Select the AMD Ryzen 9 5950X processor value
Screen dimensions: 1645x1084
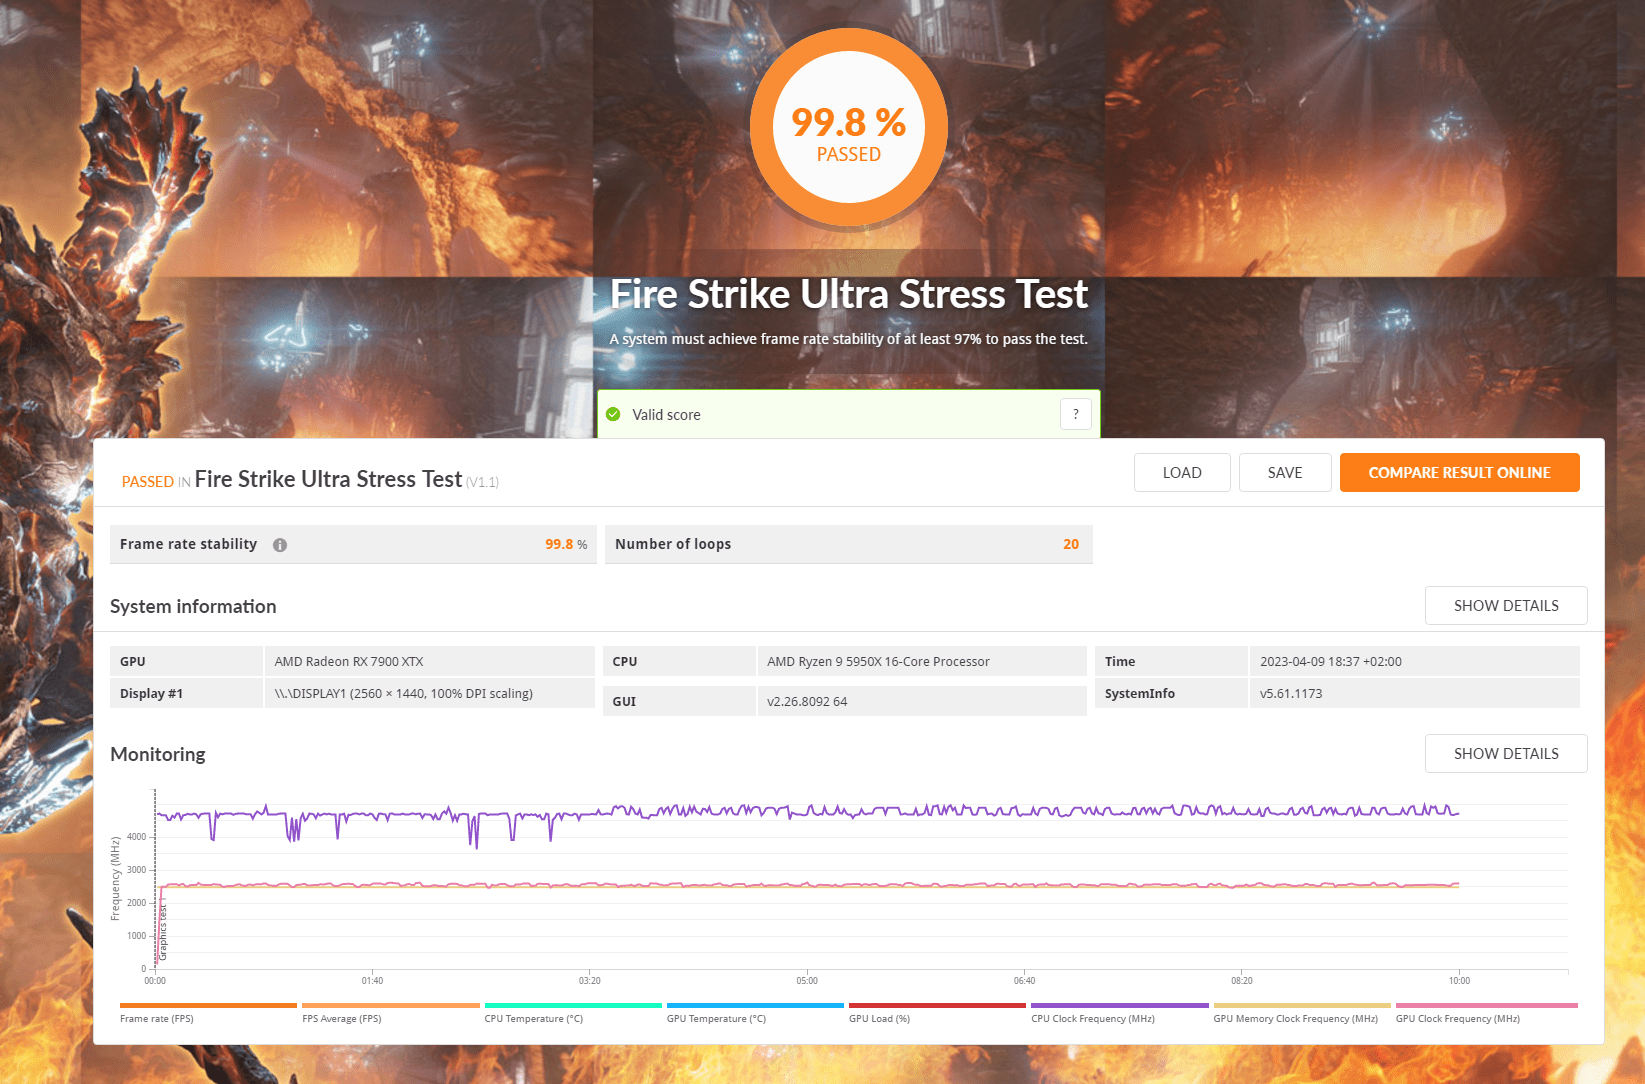click(x=878, y=662)
